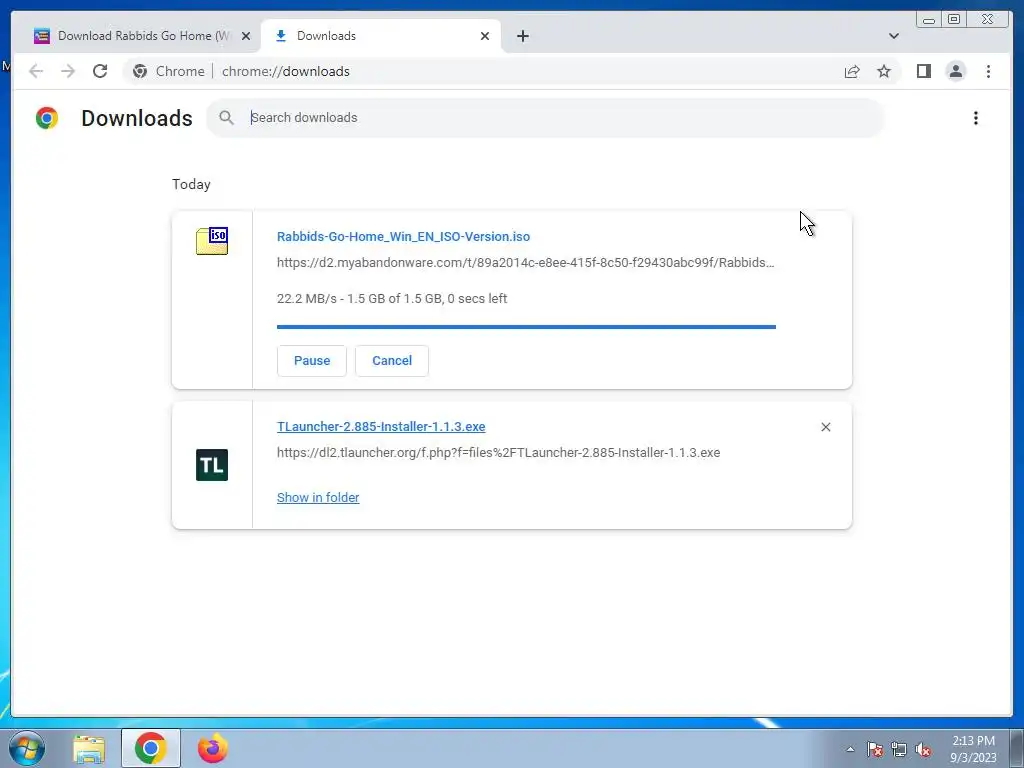Viewport: 1024px width, 768px height.
Task: Open the tab search dropdown arrow
Action: 893,36
